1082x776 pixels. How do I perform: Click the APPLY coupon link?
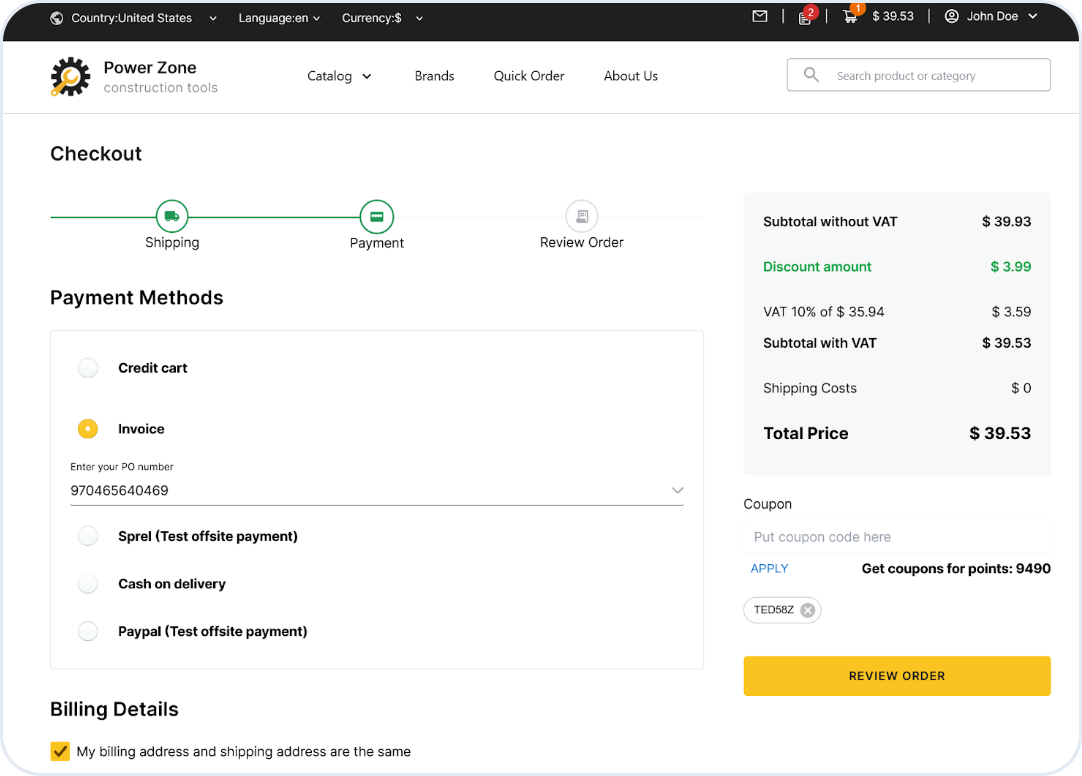click(769, 568)
